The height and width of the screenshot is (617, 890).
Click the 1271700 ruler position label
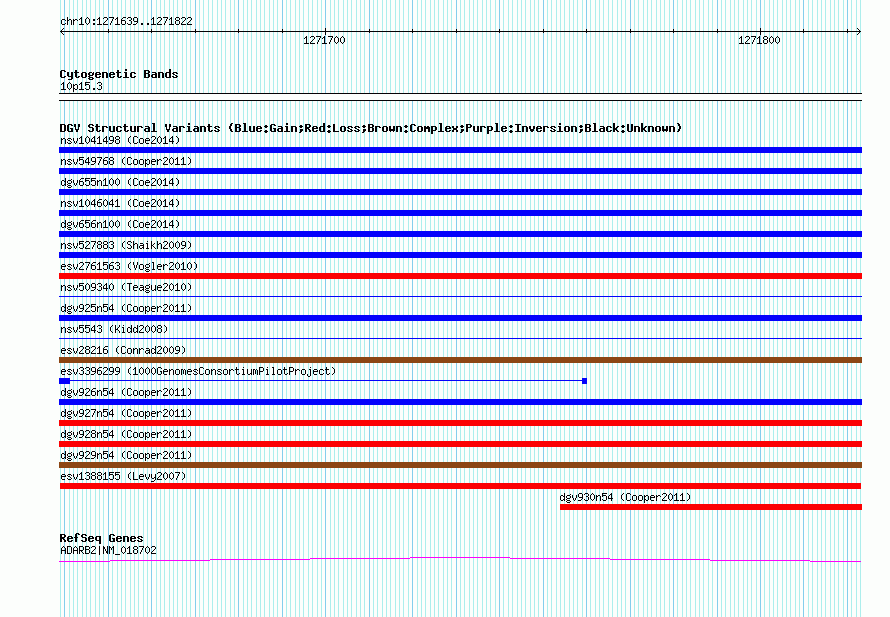tap(324, 40)
